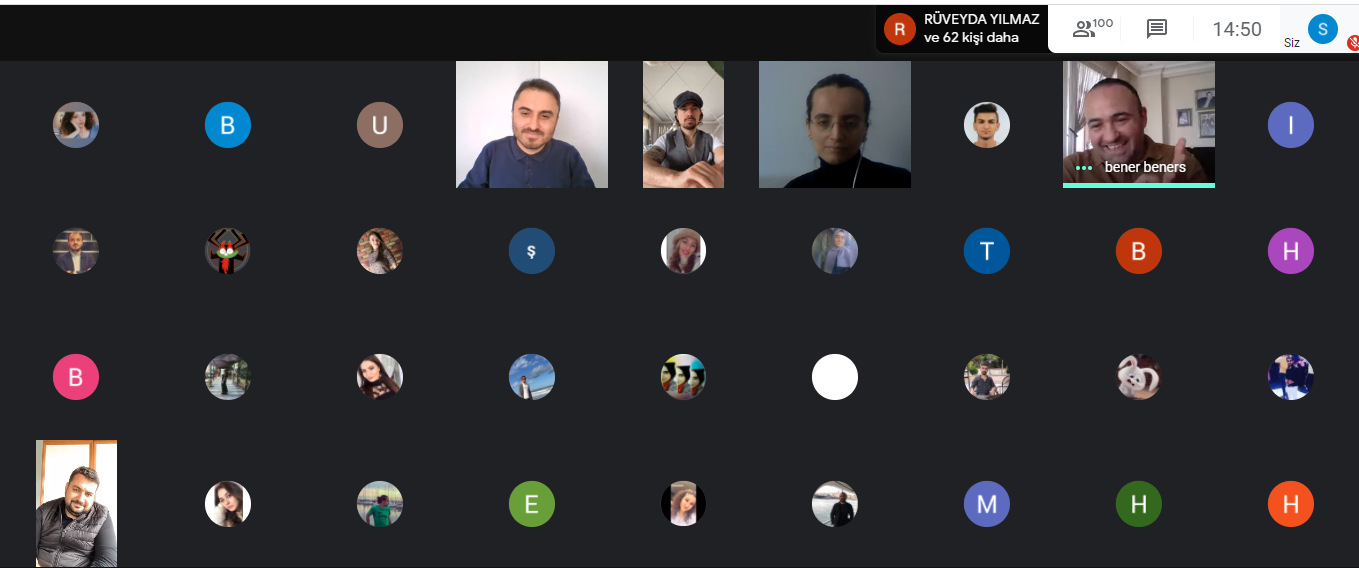Click the 14:50 clock display
The height and width of the screenshot is (568, 1359).
(1237, 29)
